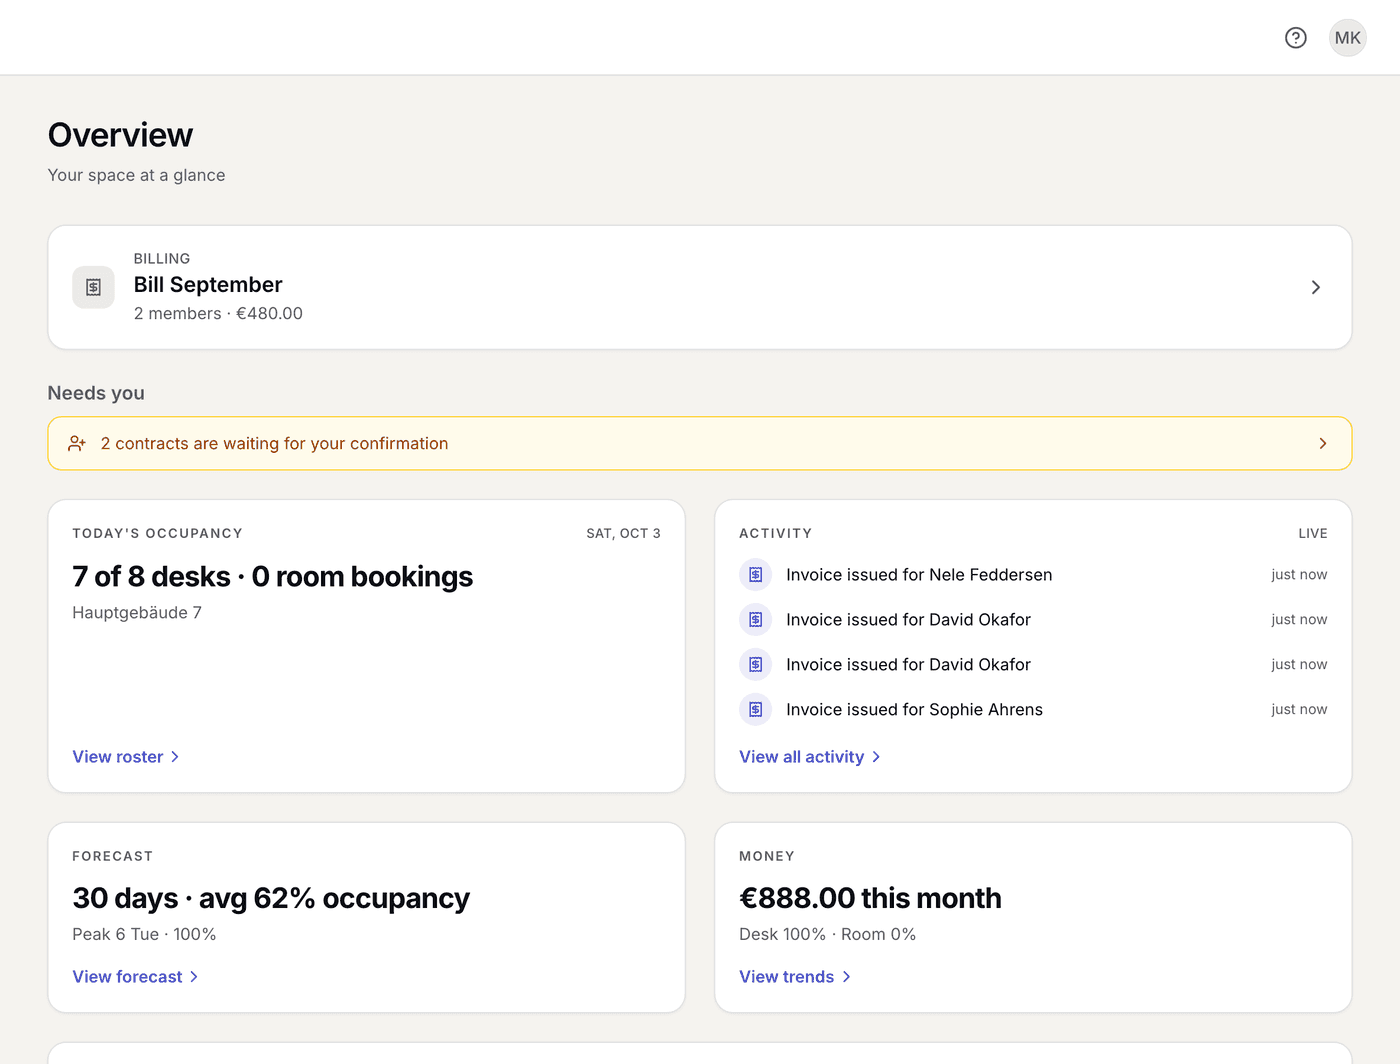
Task: Expand the Bill September card chevron
Action: pos(1316,287)
